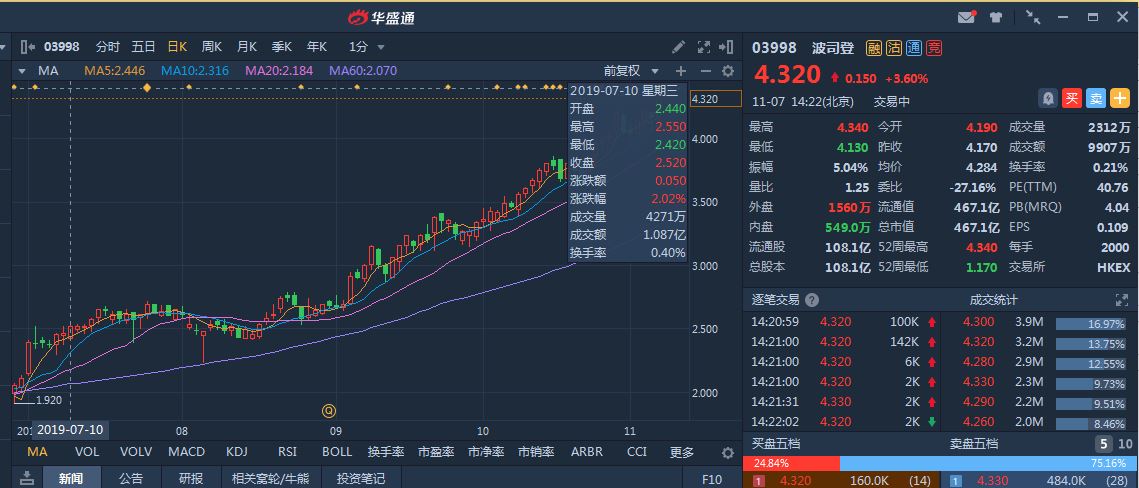Viewport: 1139px width, 488px height.
Task: Click the shrink-window arrows icon
Action: point(1032,17)
